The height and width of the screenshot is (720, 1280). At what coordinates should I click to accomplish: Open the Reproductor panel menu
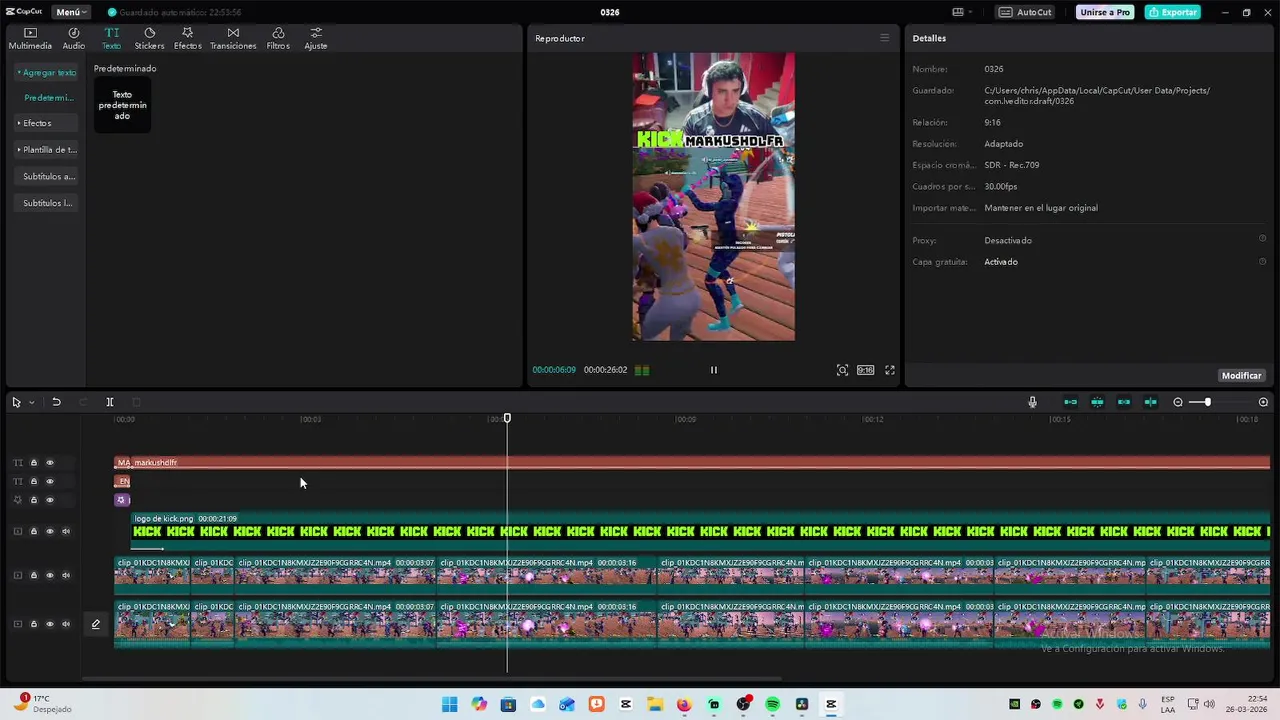(x=884, y=38)
